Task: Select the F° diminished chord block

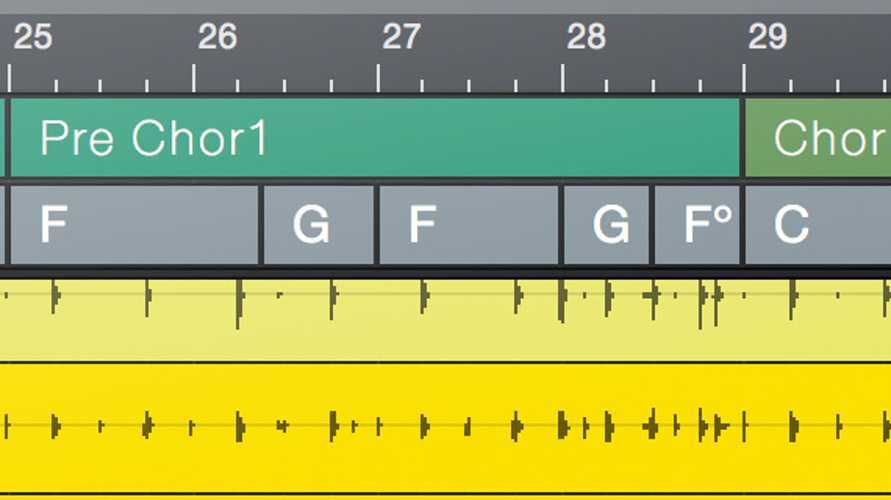Action: pos(697,225)
